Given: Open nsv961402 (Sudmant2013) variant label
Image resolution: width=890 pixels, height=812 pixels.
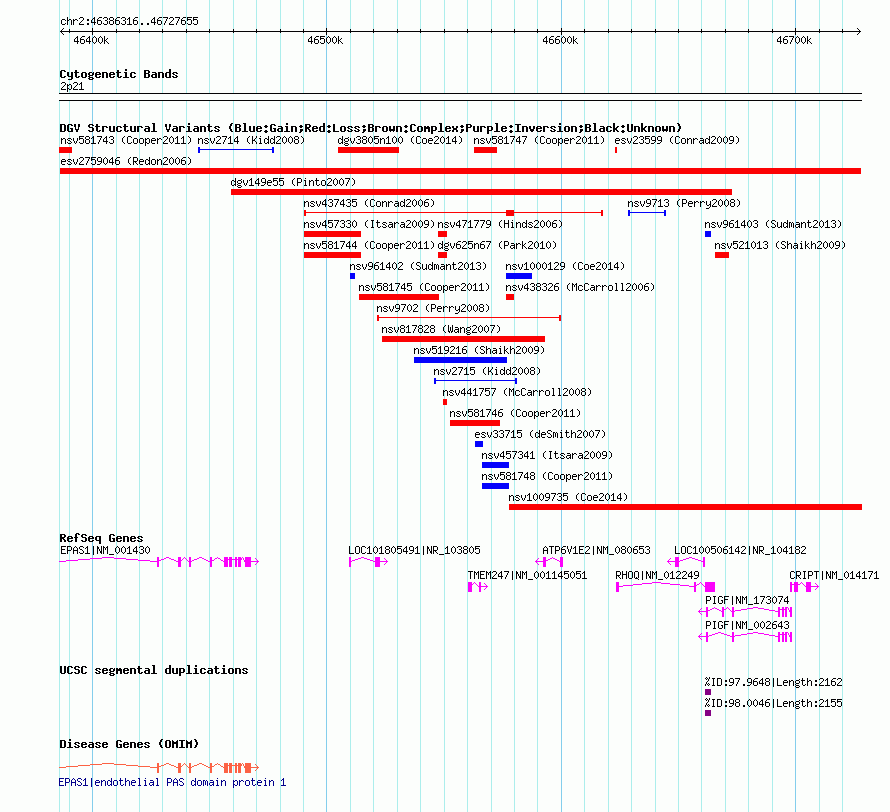Looking at the screenshot, I should (418, 266).
